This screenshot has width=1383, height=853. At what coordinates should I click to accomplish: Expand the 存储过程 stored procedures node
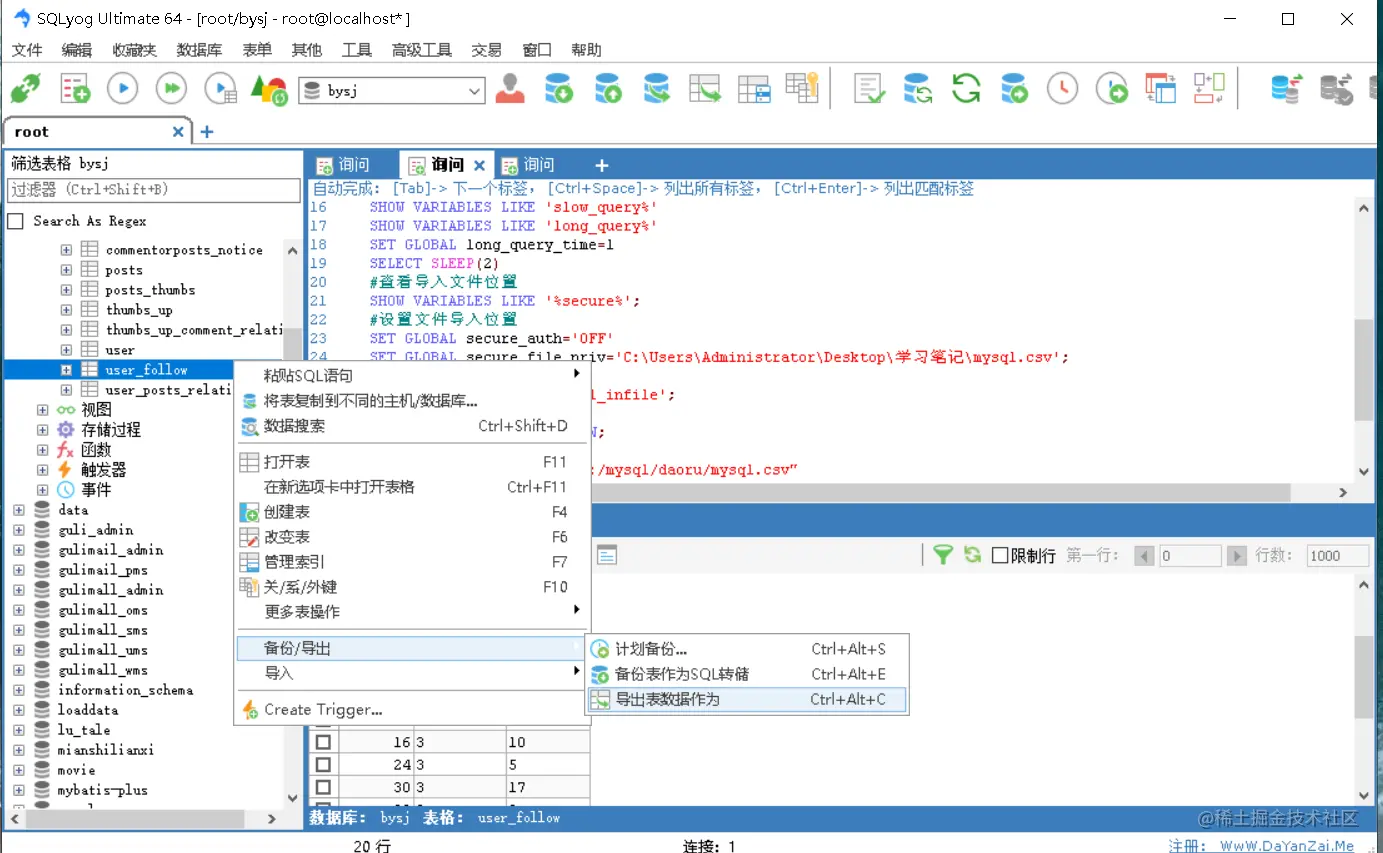pyautogui.click(x=42, y=430)
